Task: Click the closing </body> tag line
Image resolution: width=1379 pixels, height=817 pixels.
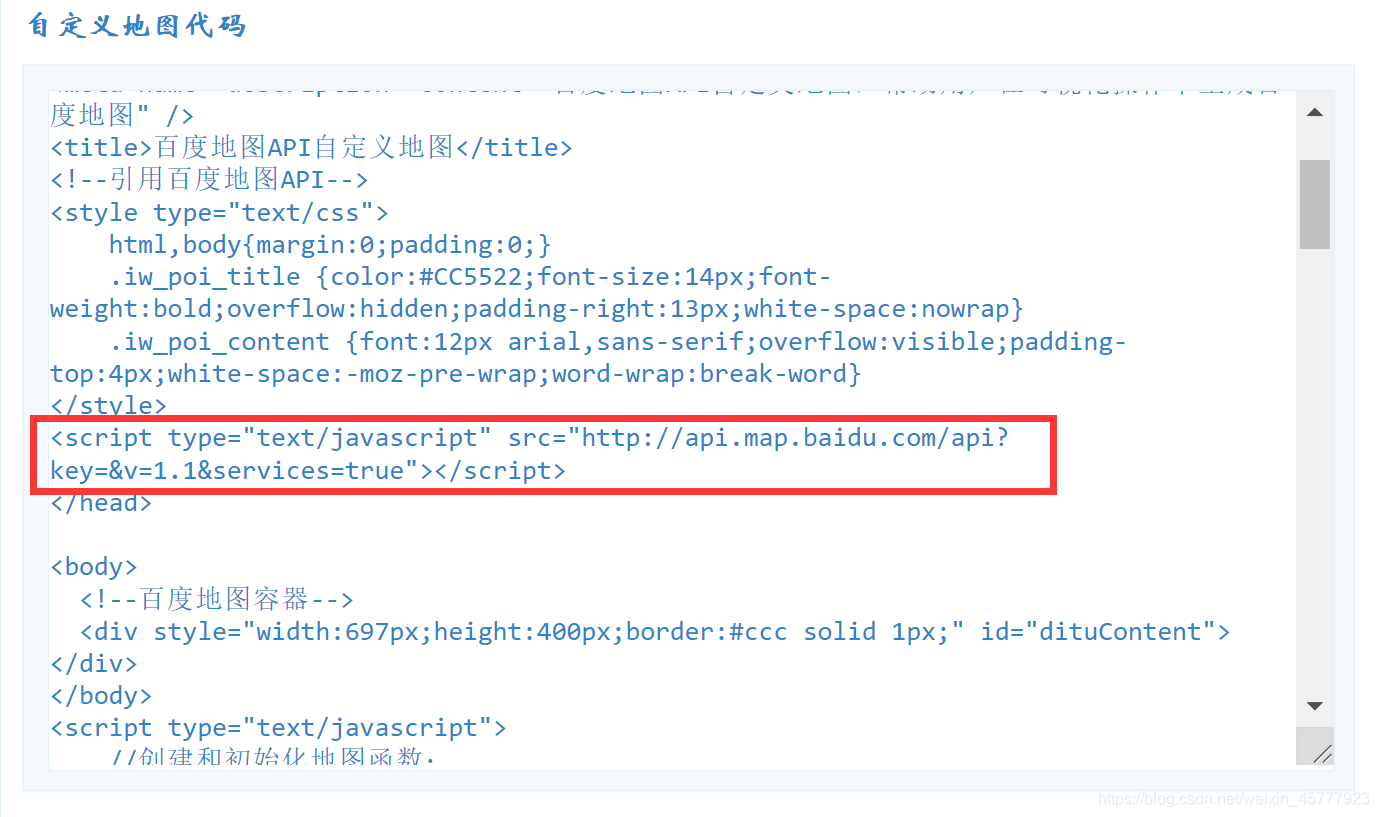Action: (x=101, y=696)
